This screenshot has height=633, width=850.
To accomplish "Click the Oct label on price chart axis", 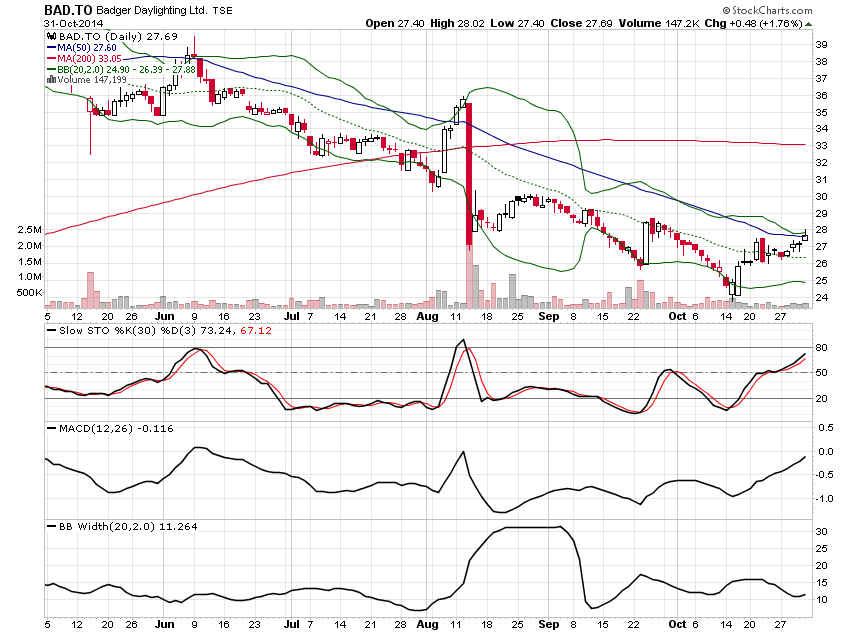I will click(677, 316).
